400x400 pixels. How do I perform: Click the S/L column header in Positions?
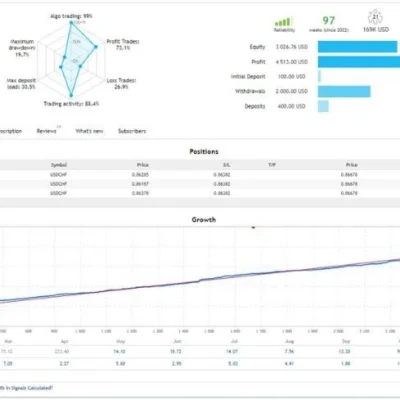[226, 165]
